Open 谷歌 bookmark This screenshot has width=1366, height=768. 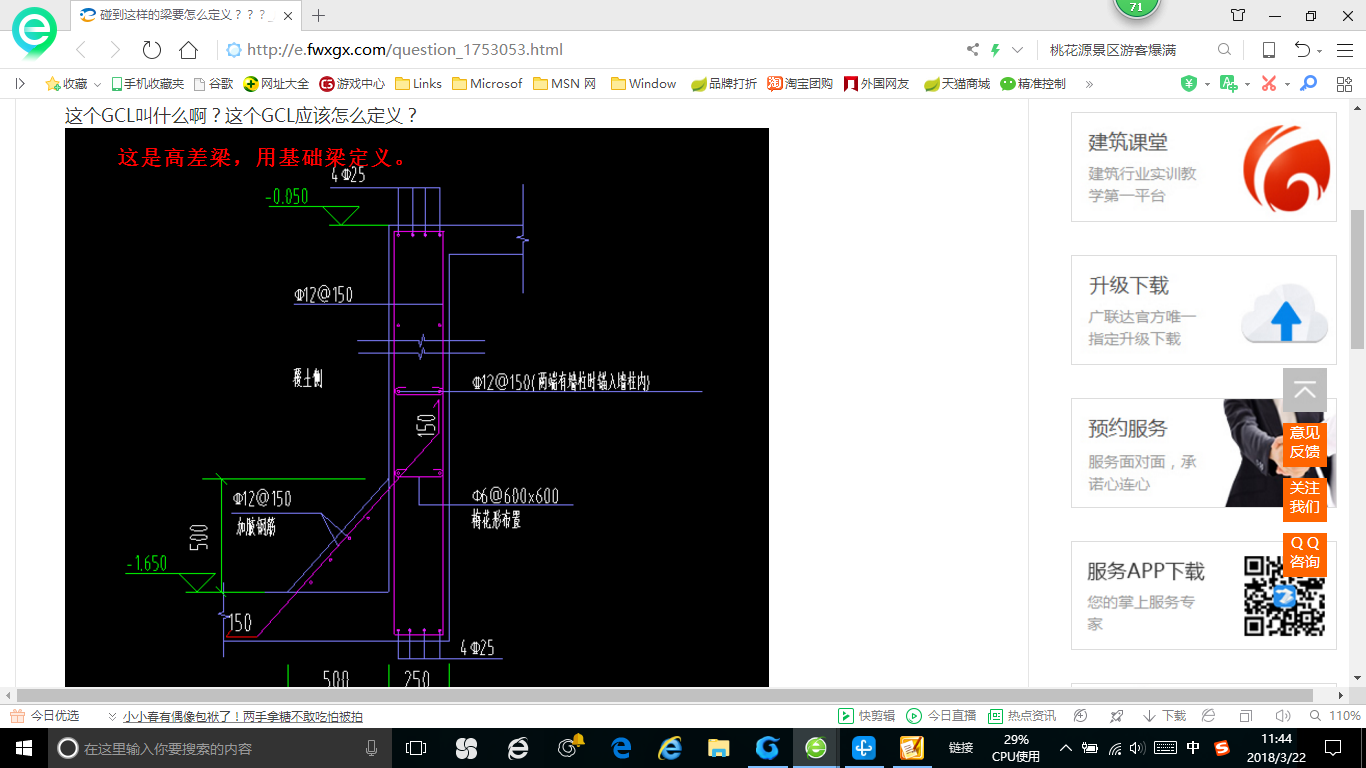[214, 84]
